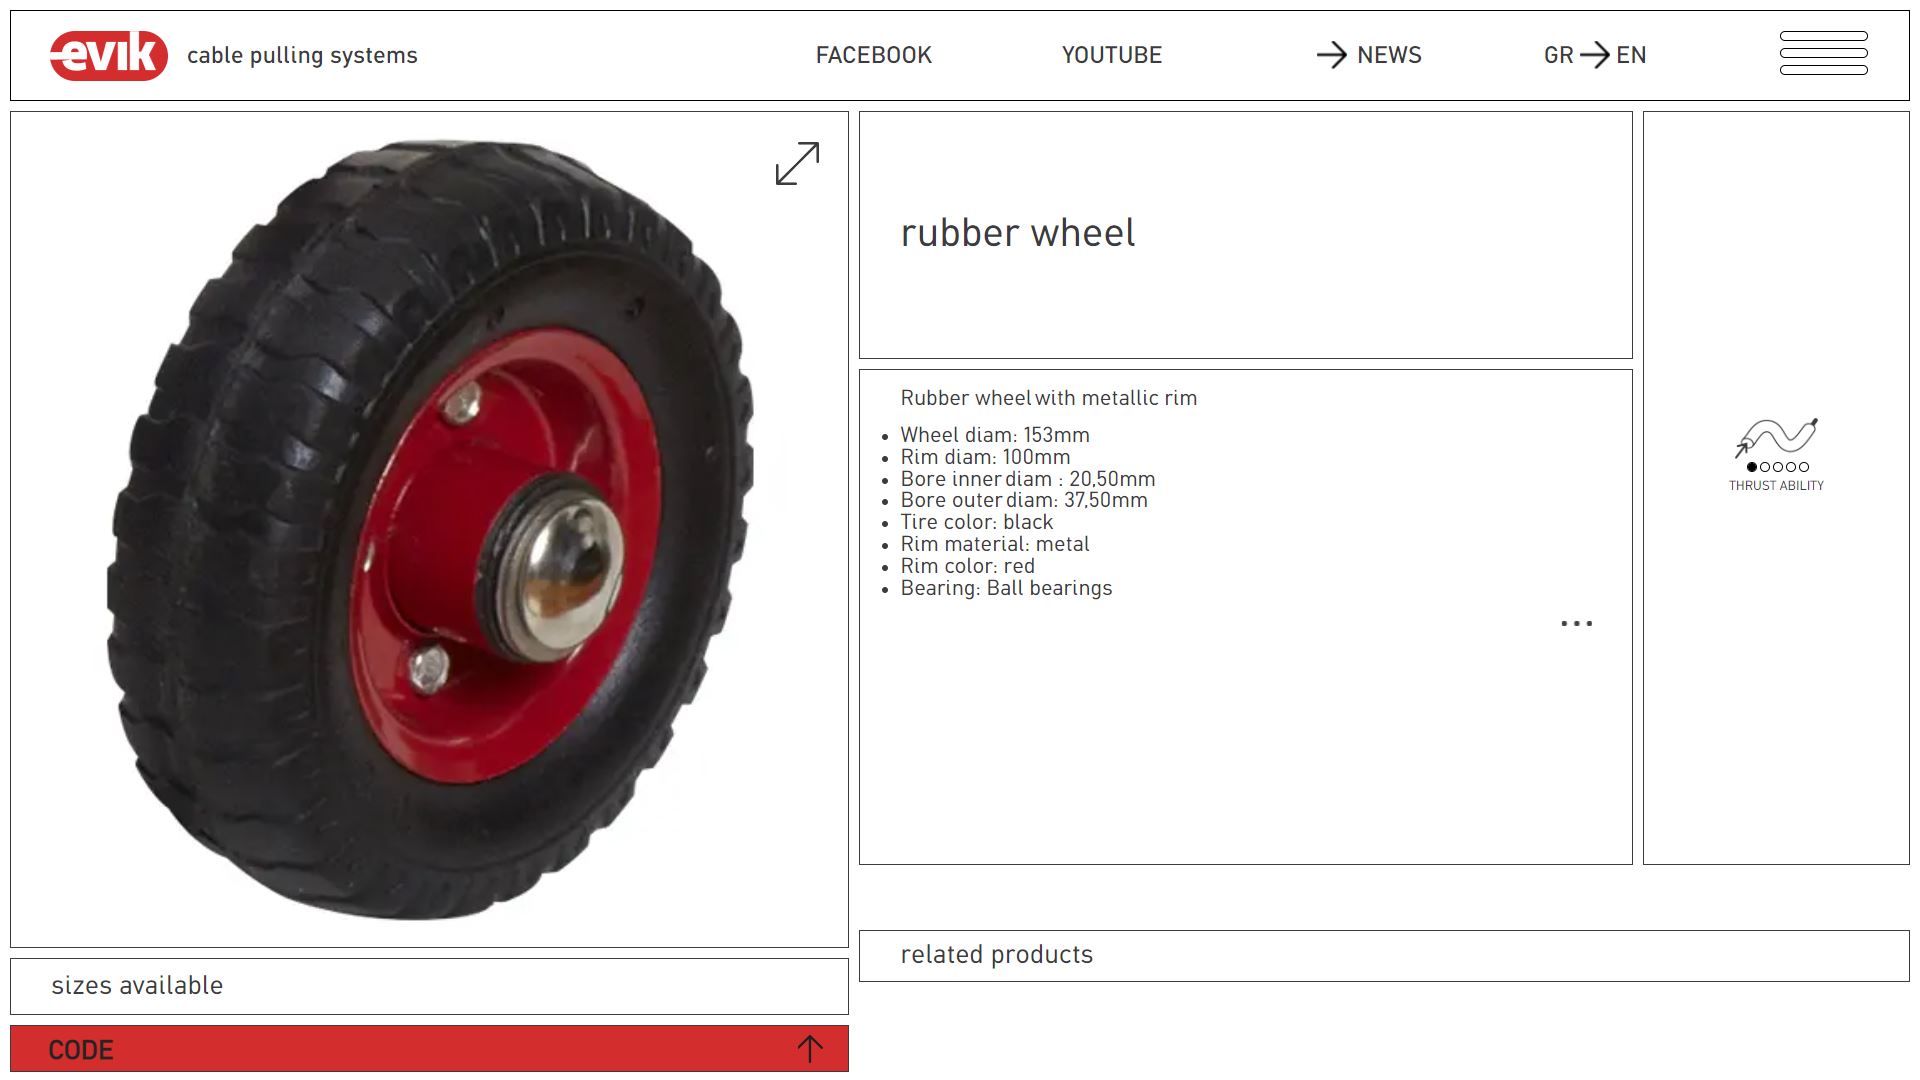Screen dimensions: 1920x1080
Task: Show more description via three dots
Action: pyautogui.click(x=1576, y=623)
